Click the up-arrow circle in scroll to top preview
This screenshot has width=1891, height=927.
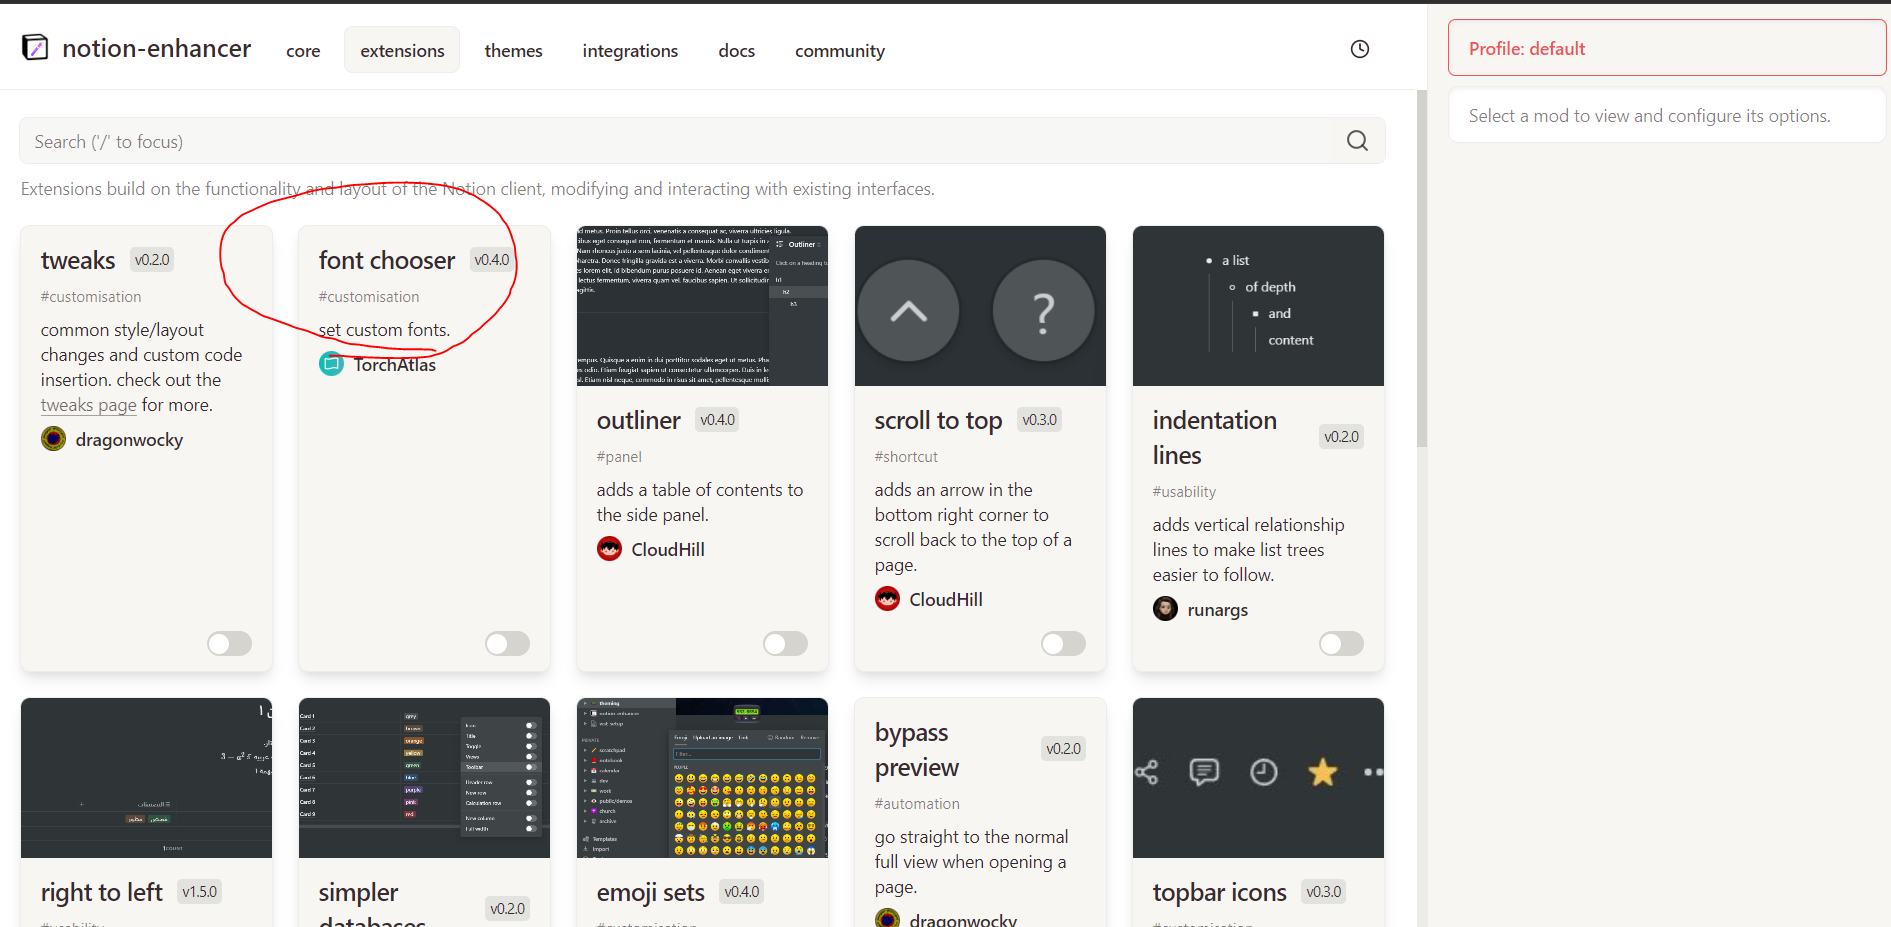pyautogui.click(x=908, y=311)
